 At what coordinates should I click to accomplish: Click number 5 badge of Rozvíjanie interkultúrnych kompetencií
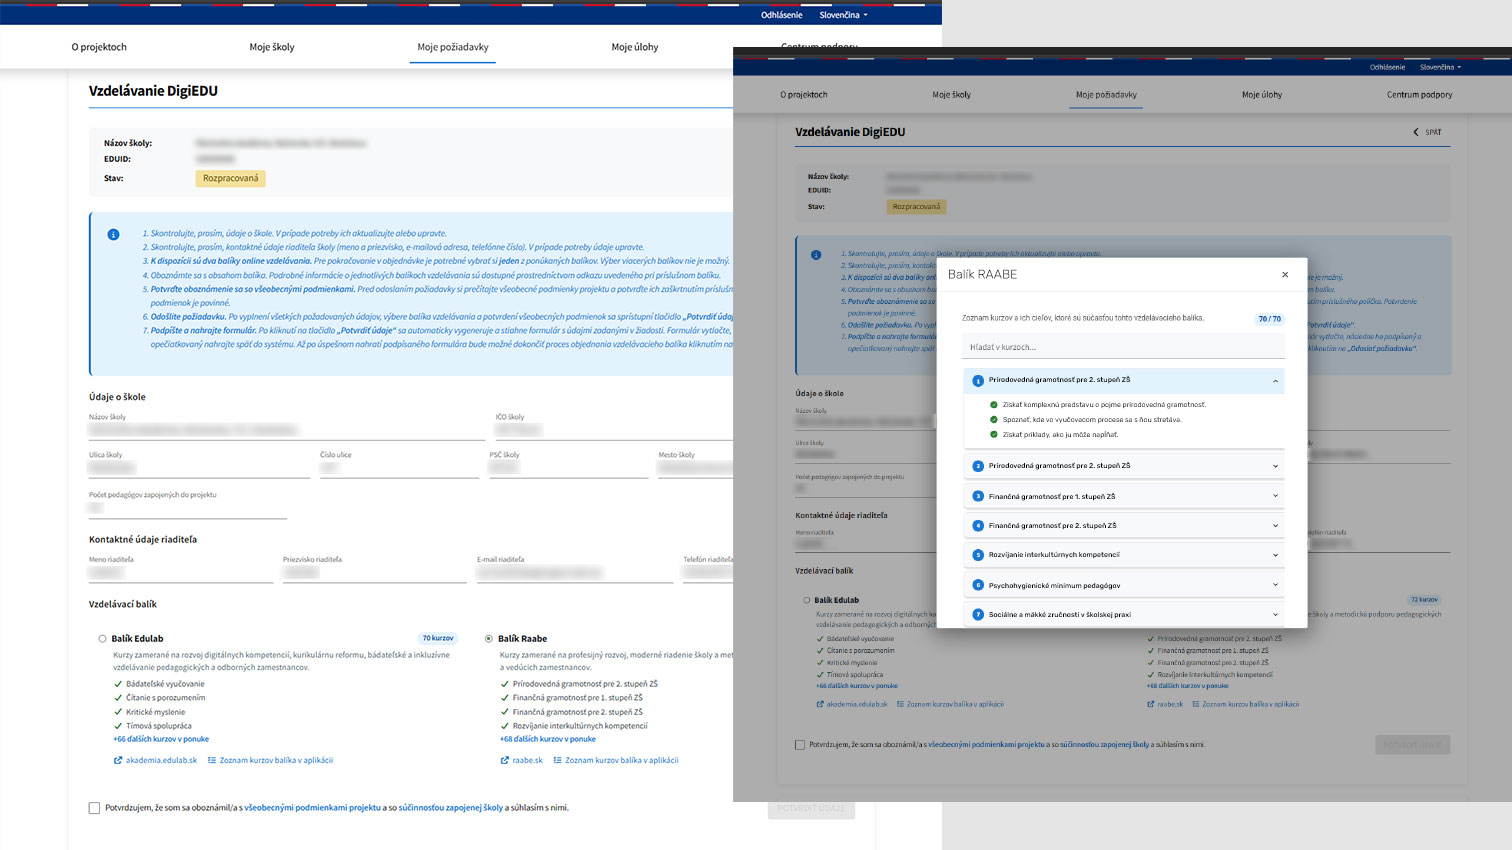(978, 555)
